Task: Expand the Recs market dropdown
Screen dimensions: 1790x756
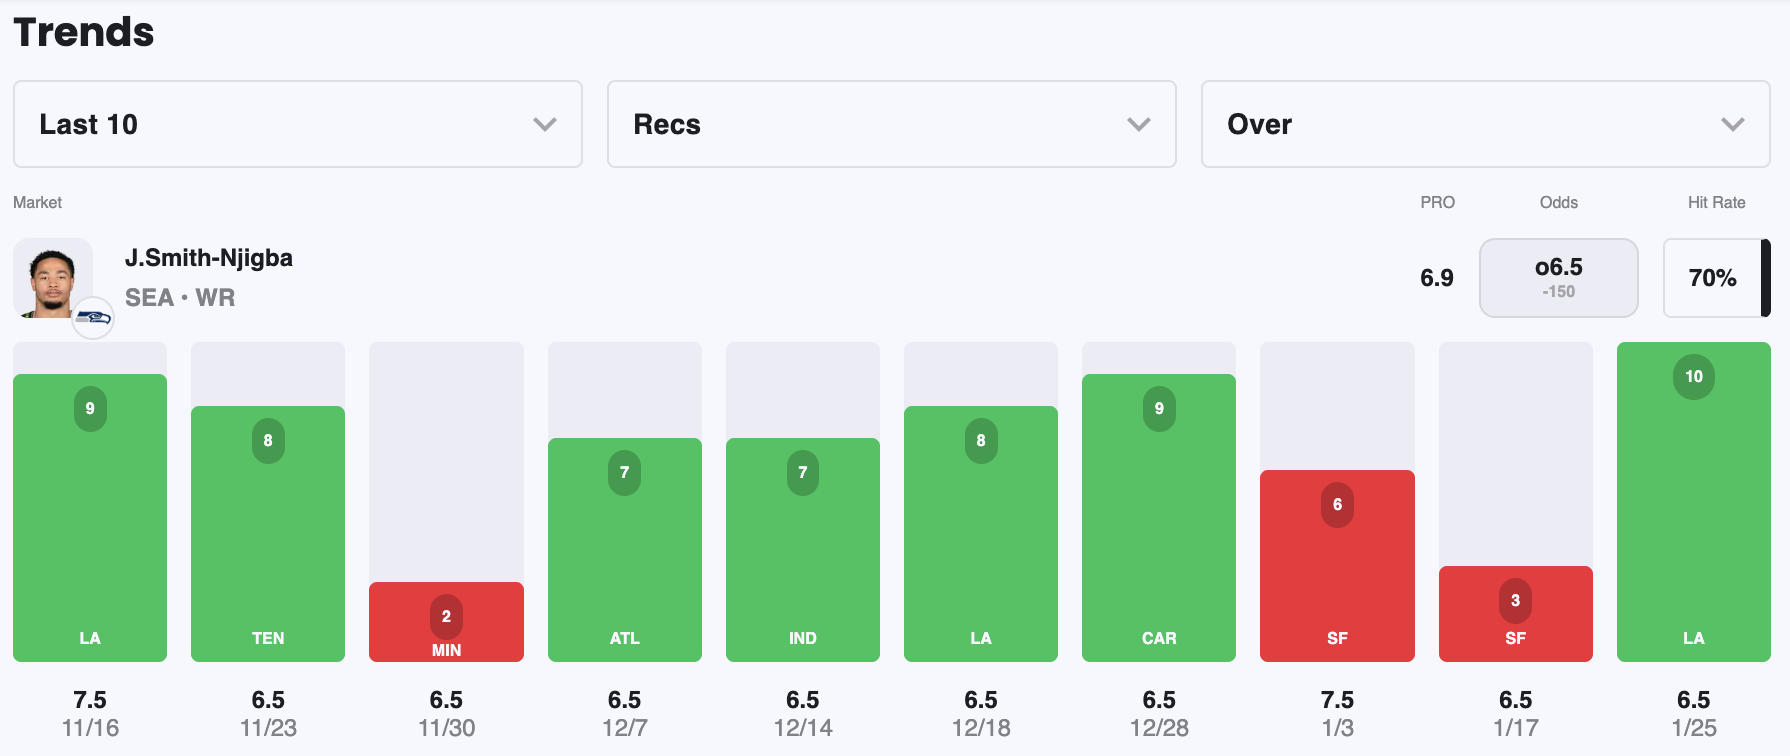Action: (890, 124)
